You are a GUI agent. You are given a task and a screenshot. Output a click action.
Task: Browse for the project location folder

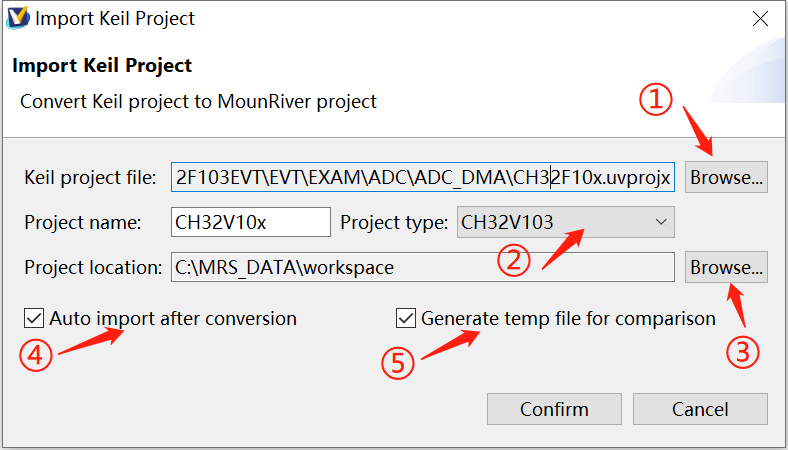(x=726, y=267)
